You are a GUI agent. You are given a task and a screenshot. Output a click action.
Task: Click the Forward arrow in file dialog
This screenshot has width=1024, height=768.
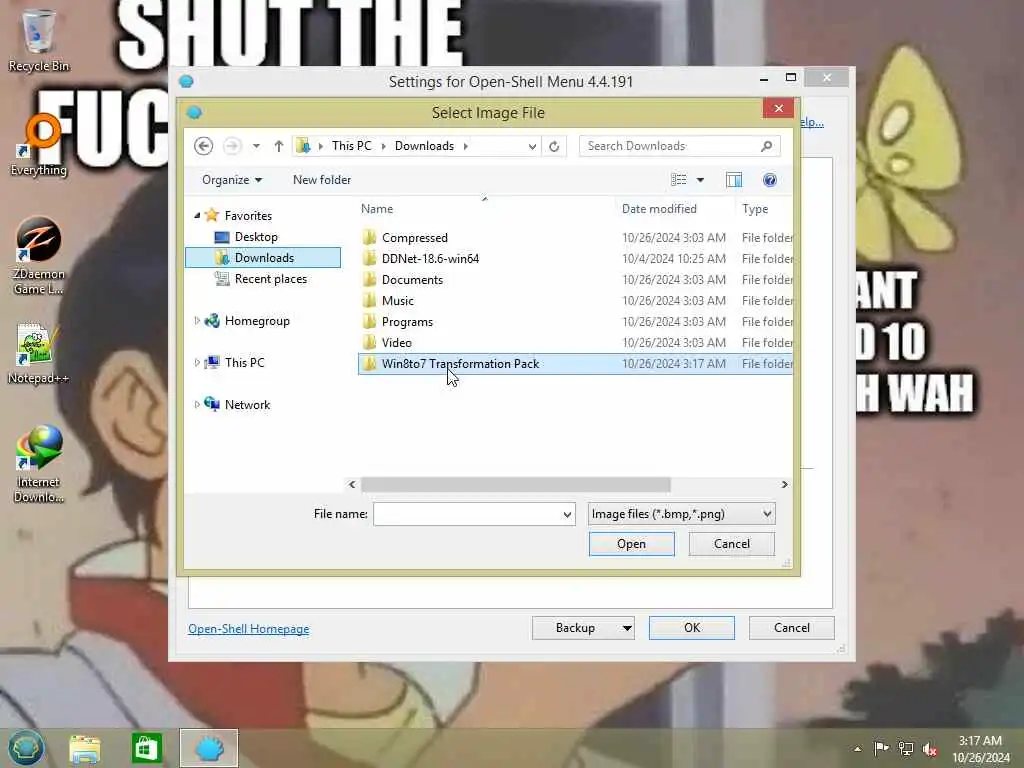[x=232, y=146]
